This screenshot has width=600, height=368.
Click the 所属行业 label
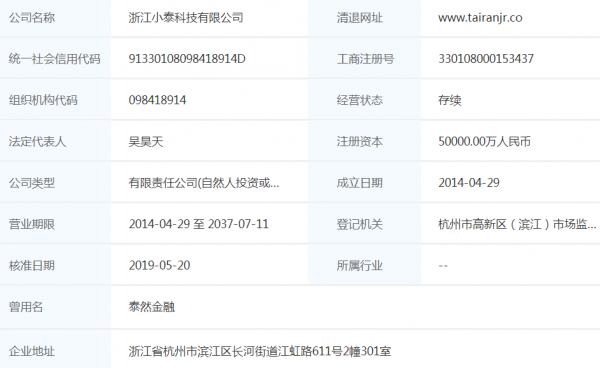[x=360, y=265]
